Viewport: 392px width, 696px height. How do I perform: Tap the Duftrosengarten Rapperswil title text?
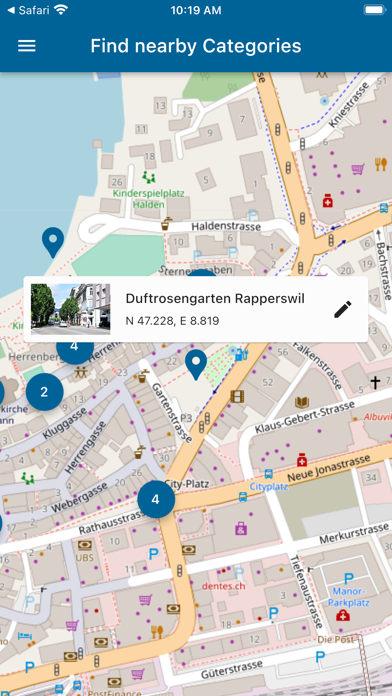pos(215,299)
